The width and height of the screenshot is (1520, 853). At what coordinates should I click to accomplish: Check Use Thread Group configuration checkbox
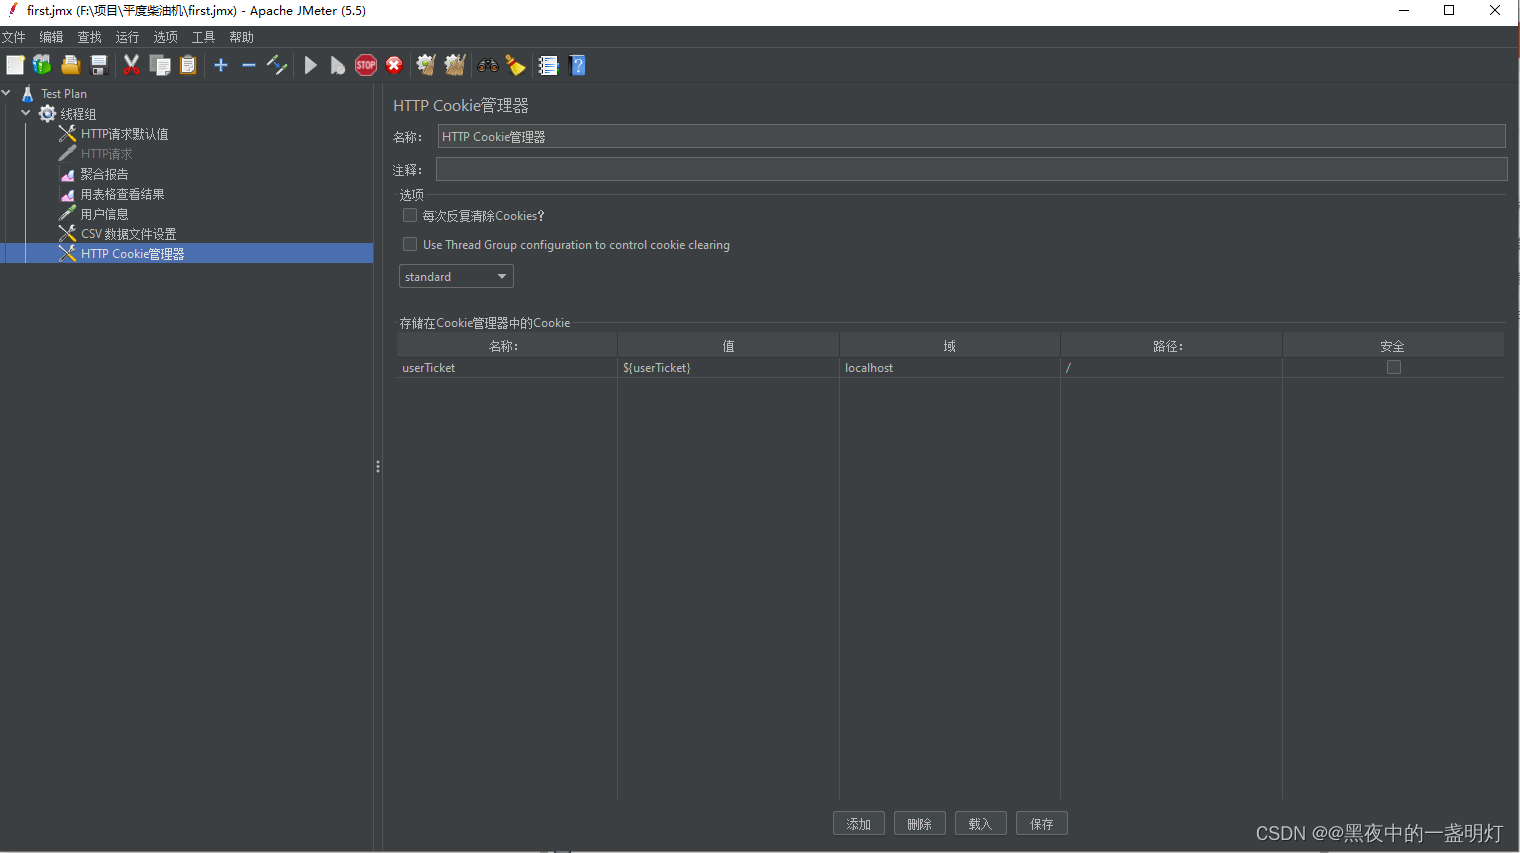click(x=410, y=244)
